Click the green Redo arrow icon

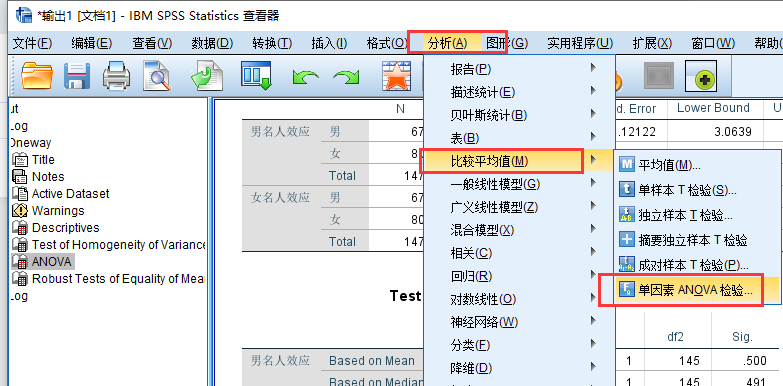pos(346,78)
